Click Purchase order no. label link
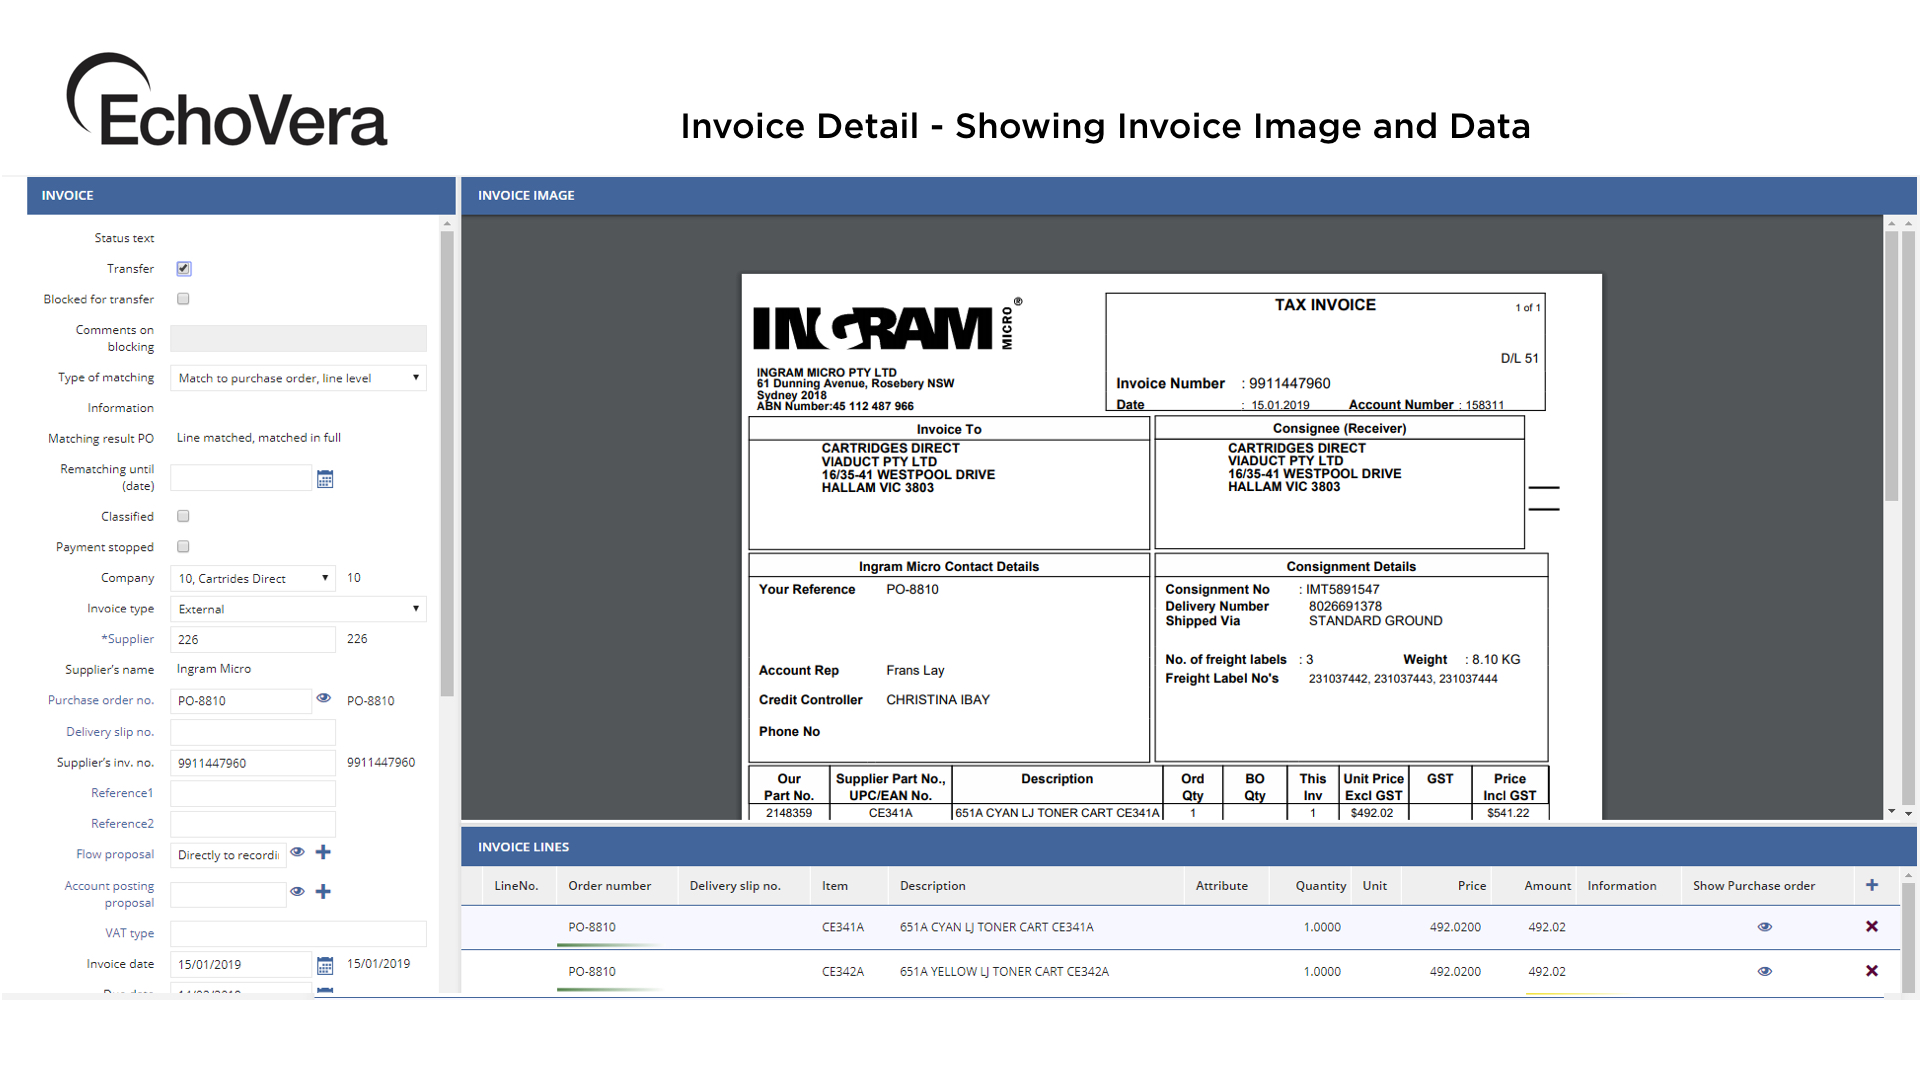The image size is (1920, 1080). (x=101, y=700)
